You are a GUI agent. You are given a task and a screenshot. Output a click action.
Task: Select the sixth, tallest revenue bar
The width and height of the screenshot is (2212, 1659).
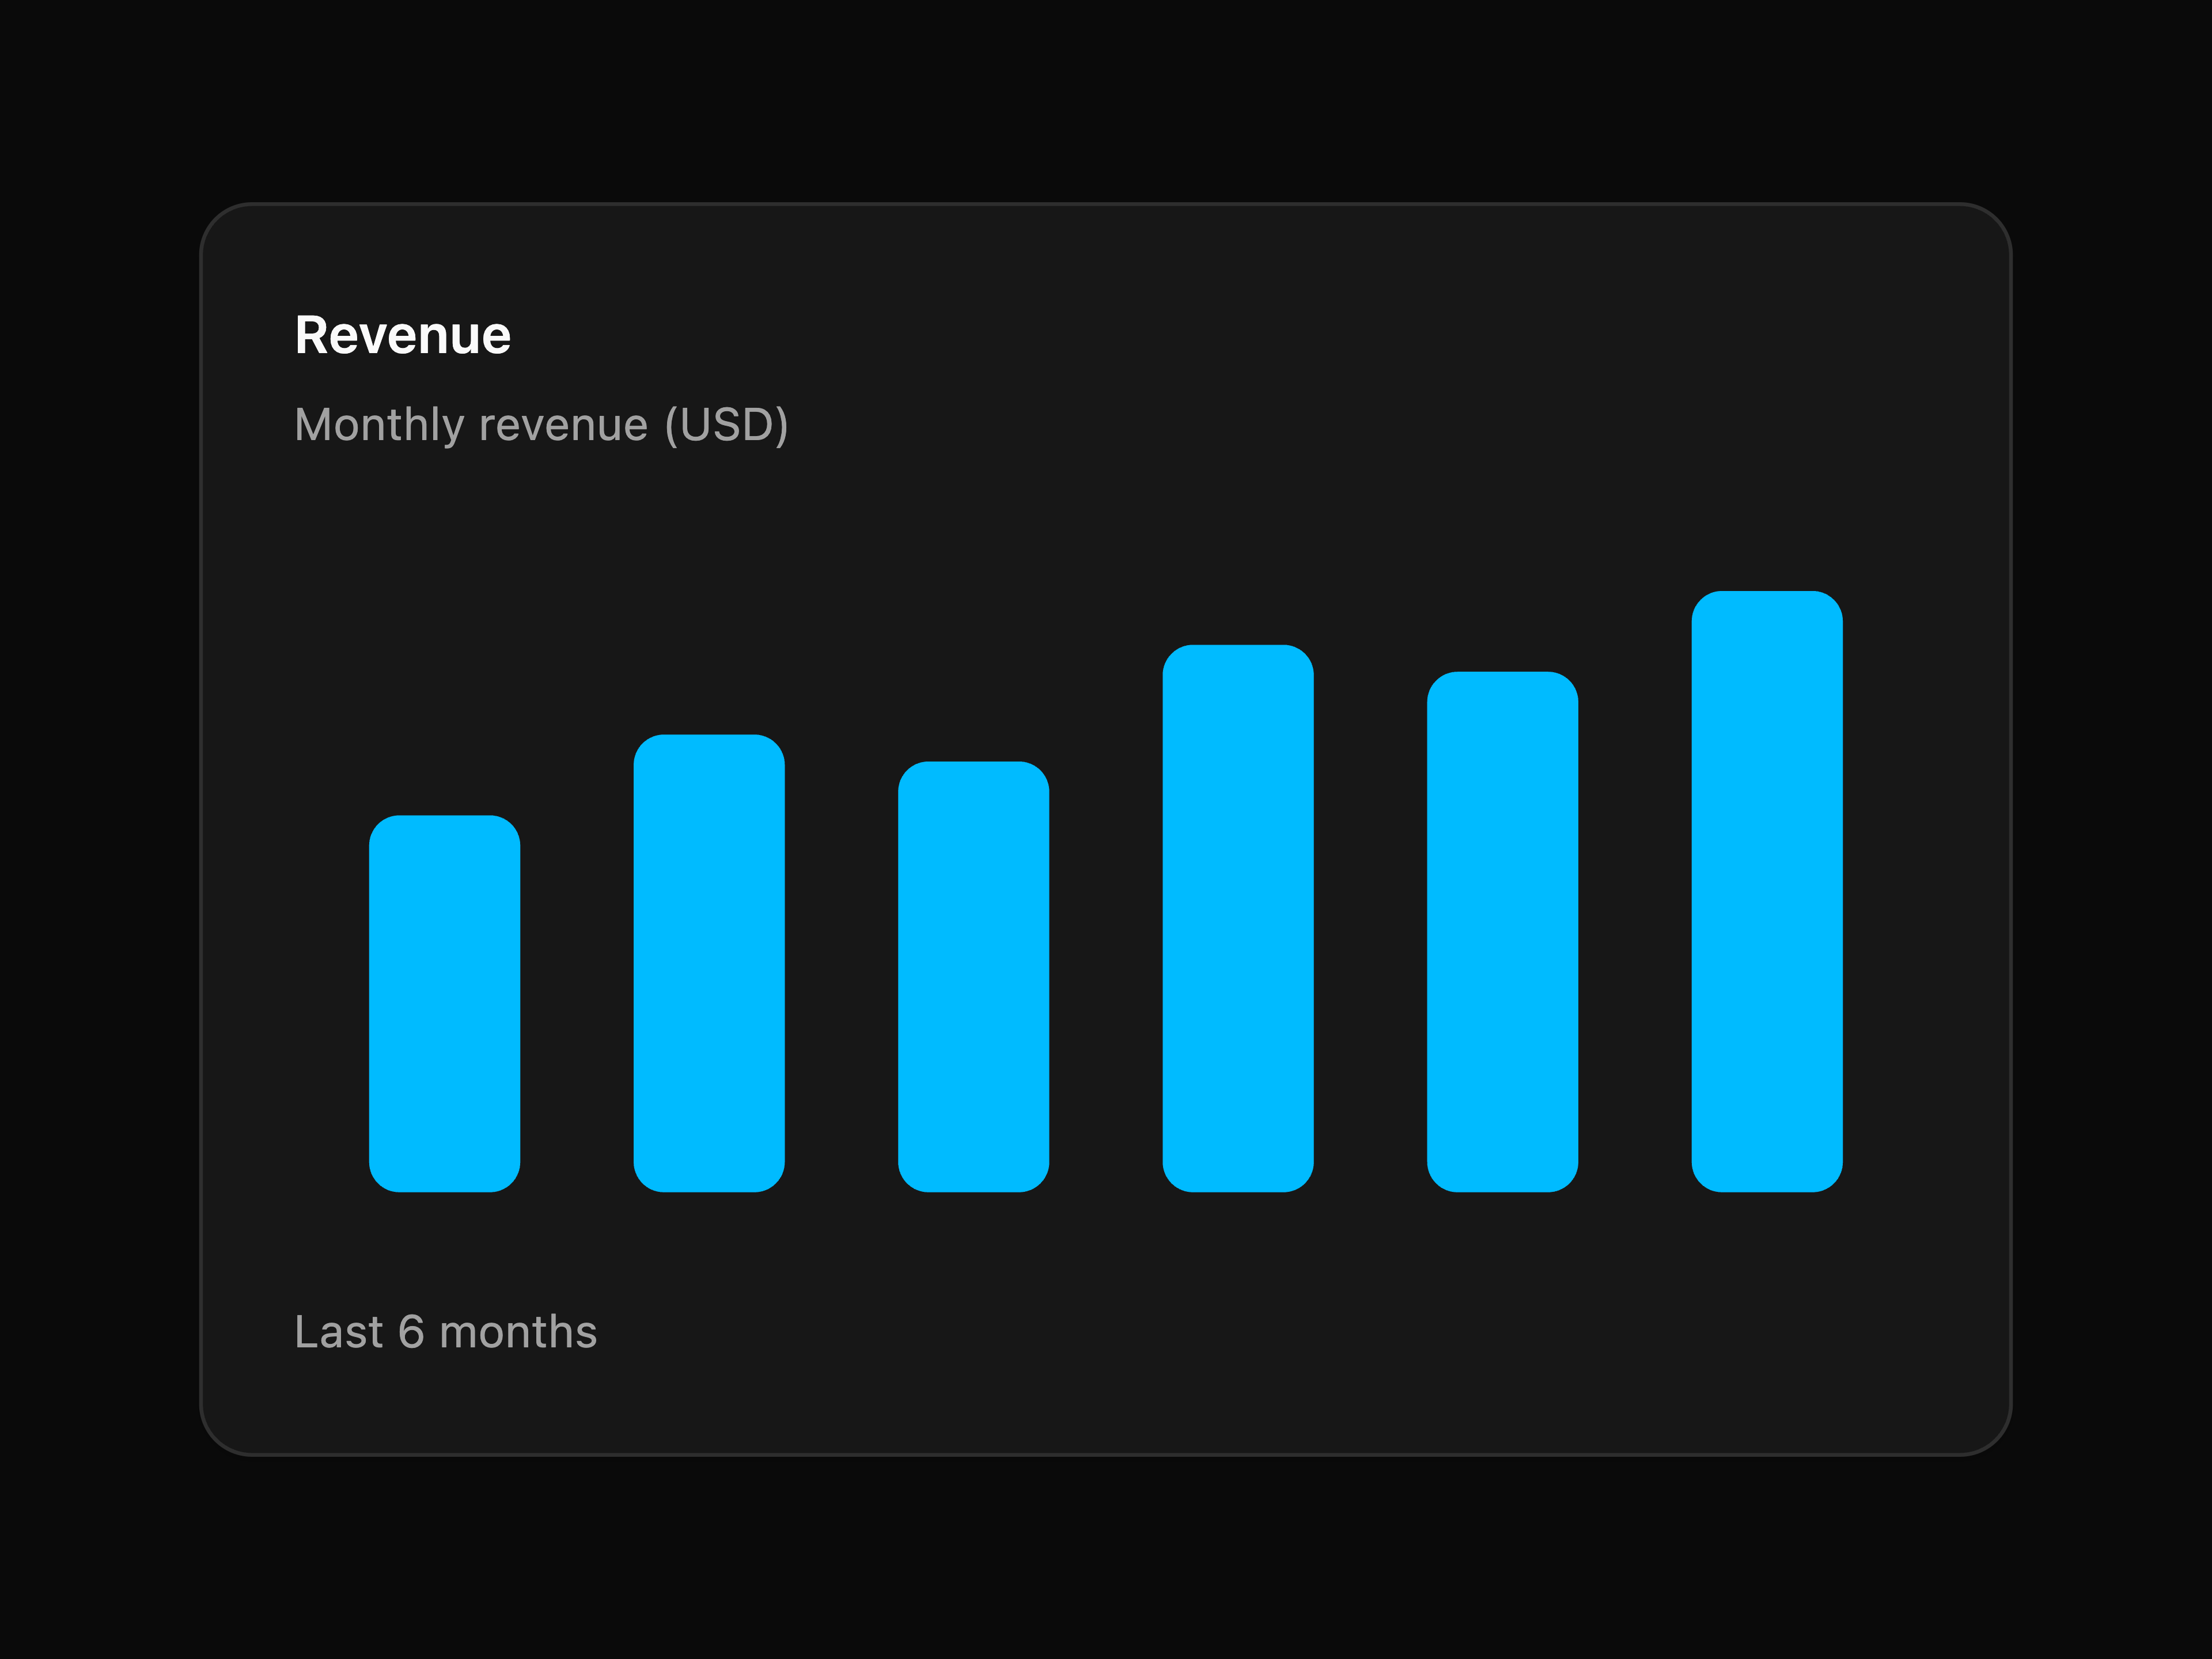click(x=1767, y=891)
